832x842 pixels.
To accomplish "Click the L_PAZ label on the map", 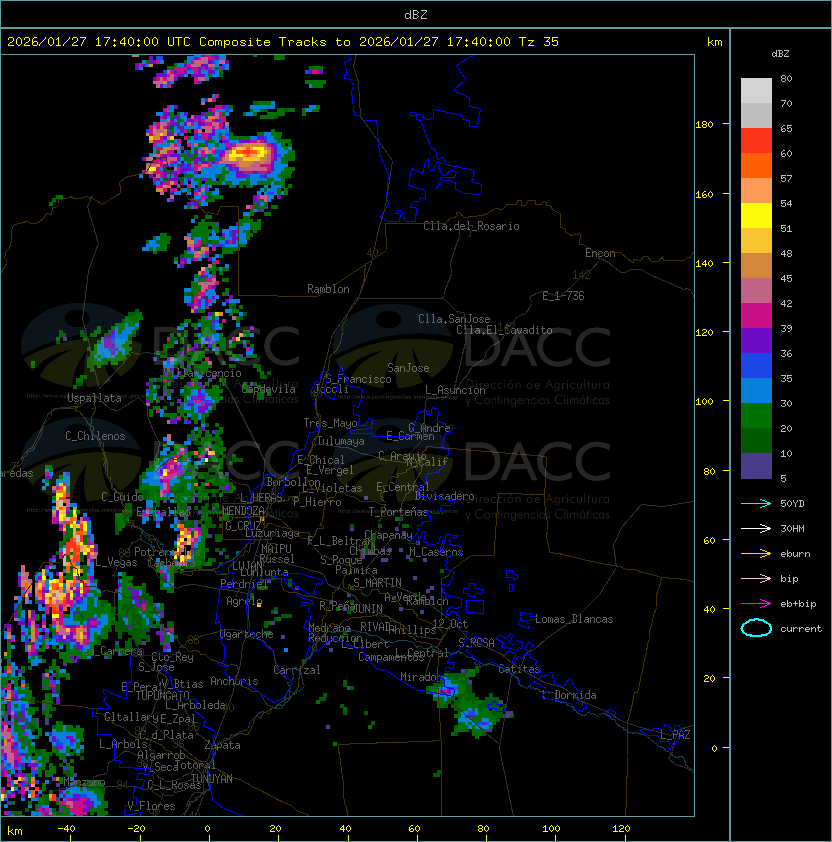I will [x=675, y=735].
